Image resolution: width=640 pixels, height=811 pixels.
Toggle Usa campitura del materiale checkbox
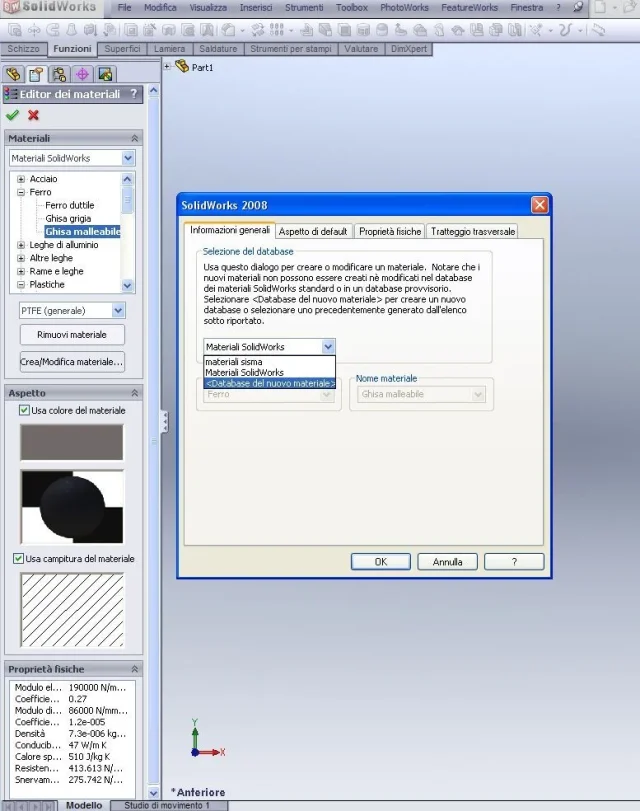(18, 559)
